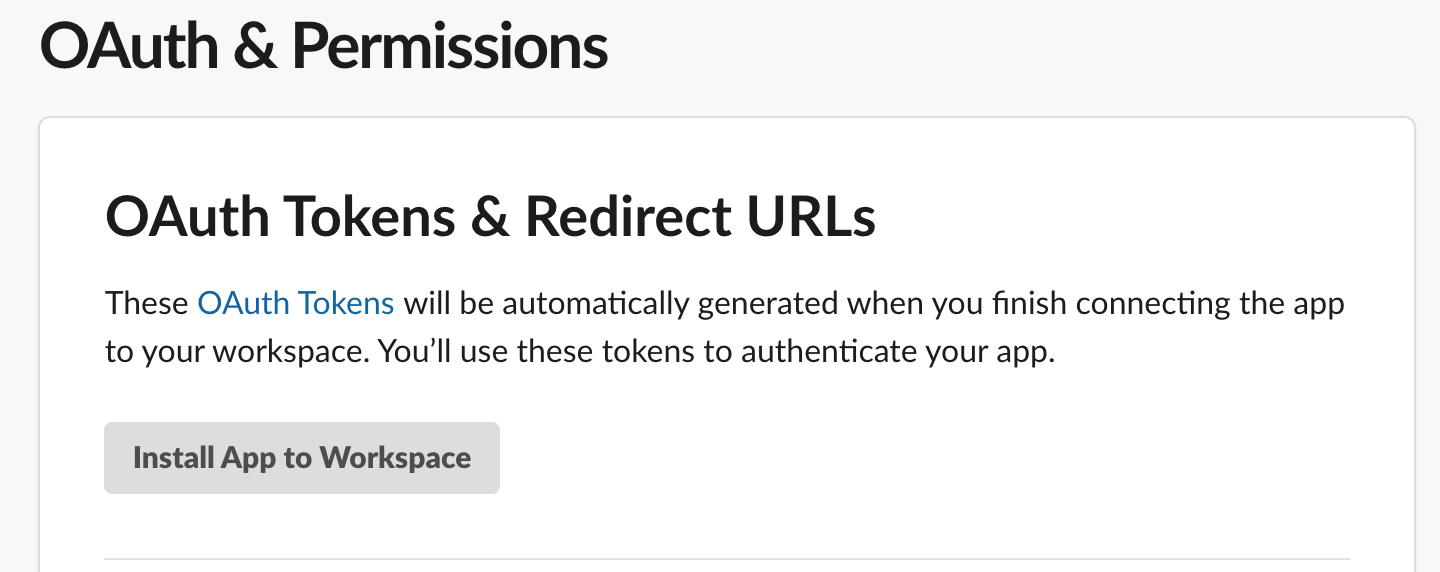This screenshot has height=572, width=1440.
Task: Click the horizontal divider below the install button
Action: coord(727,558)
